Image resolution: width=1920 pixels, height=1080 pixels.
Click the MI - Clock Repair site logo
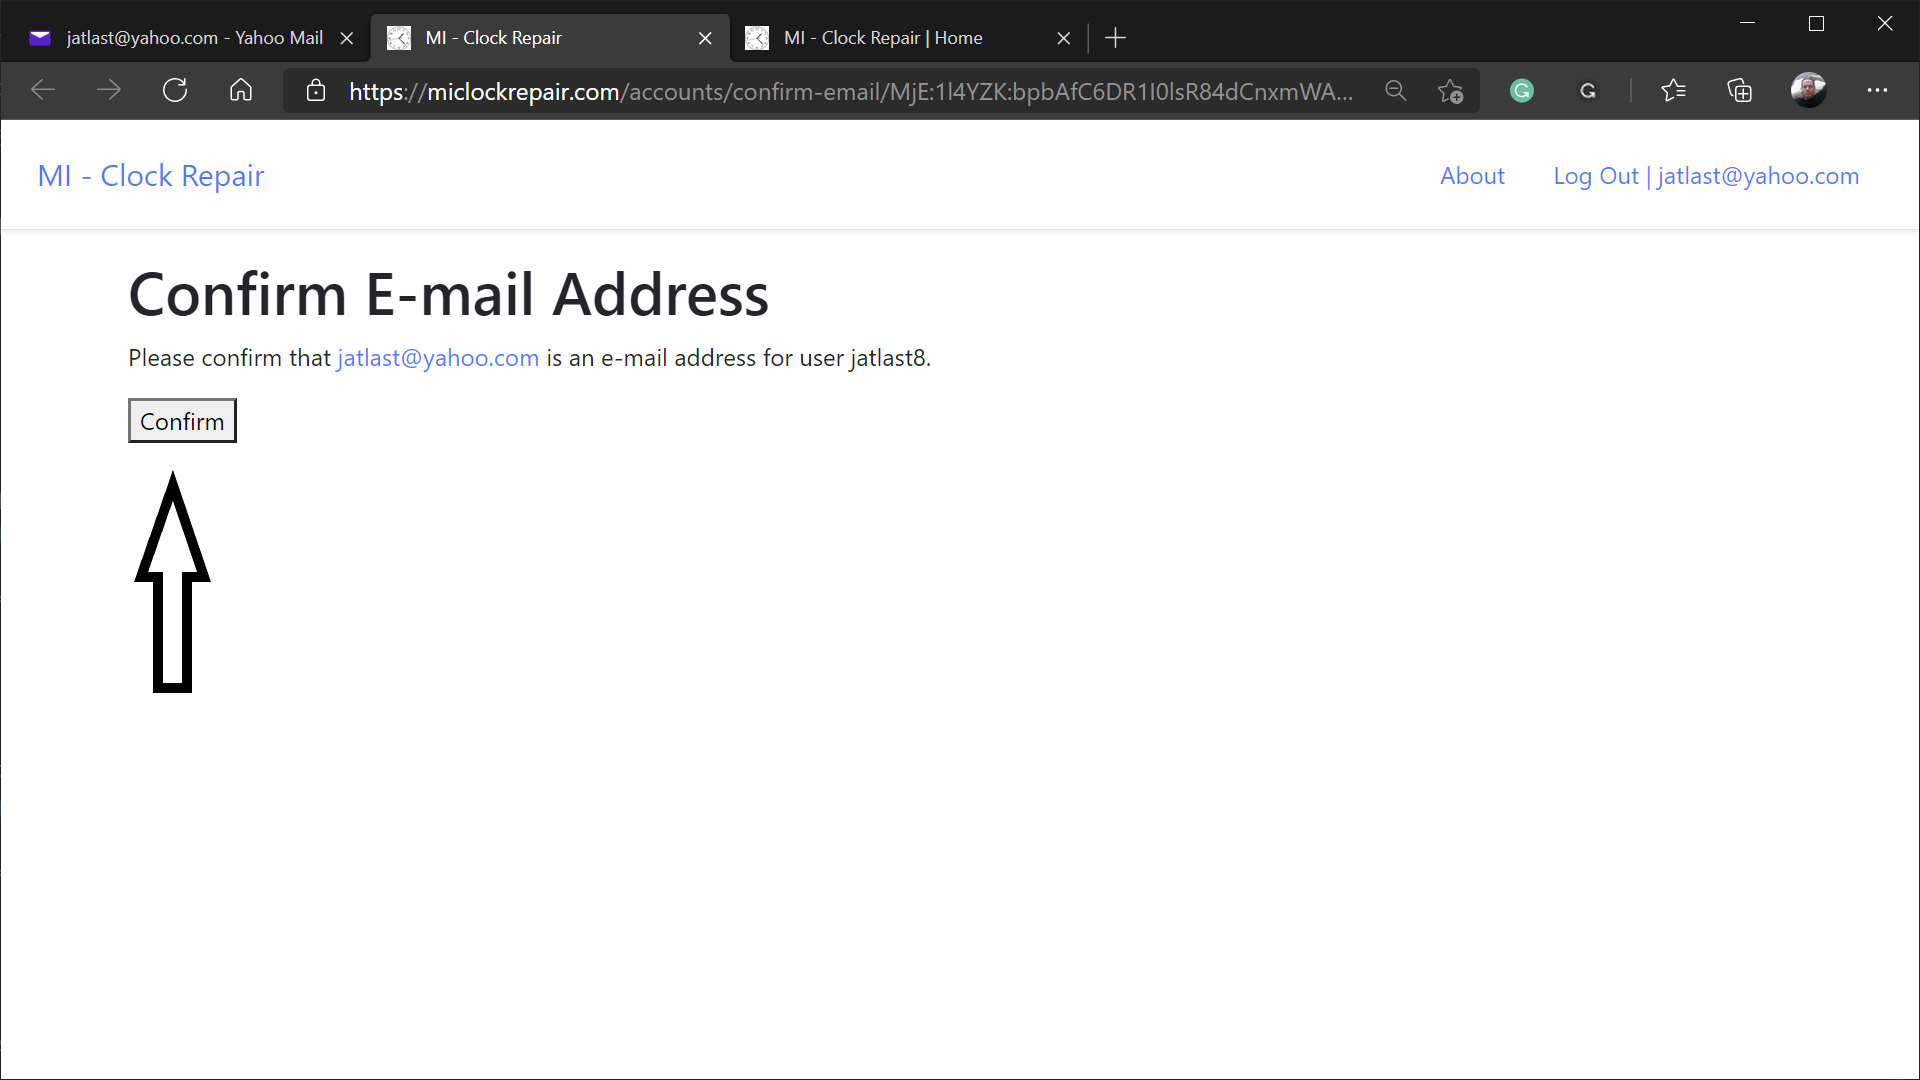point(150,174)
